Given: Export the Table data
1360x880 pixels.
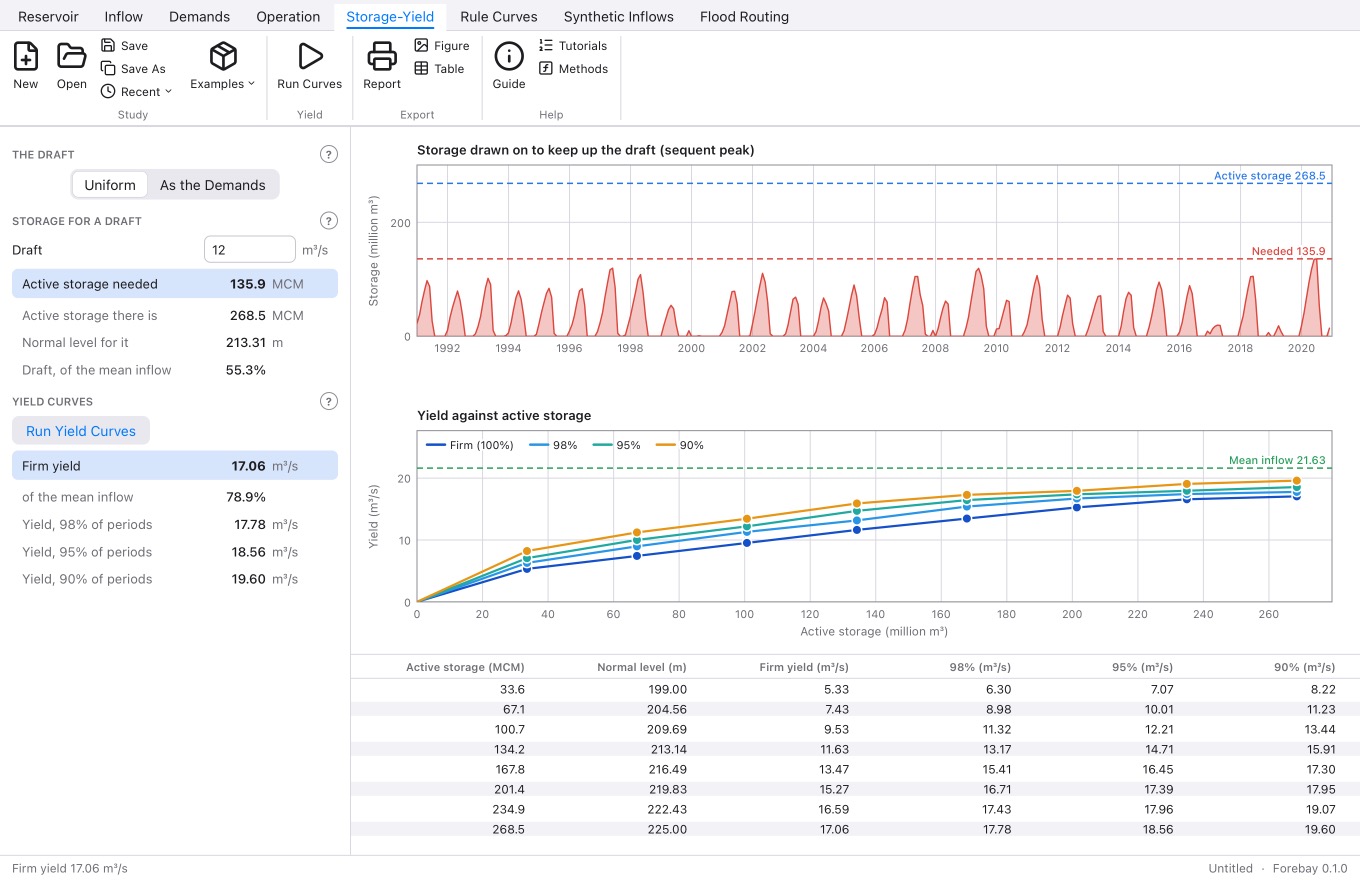Looking at the screenshot, I should coord(440,69).
